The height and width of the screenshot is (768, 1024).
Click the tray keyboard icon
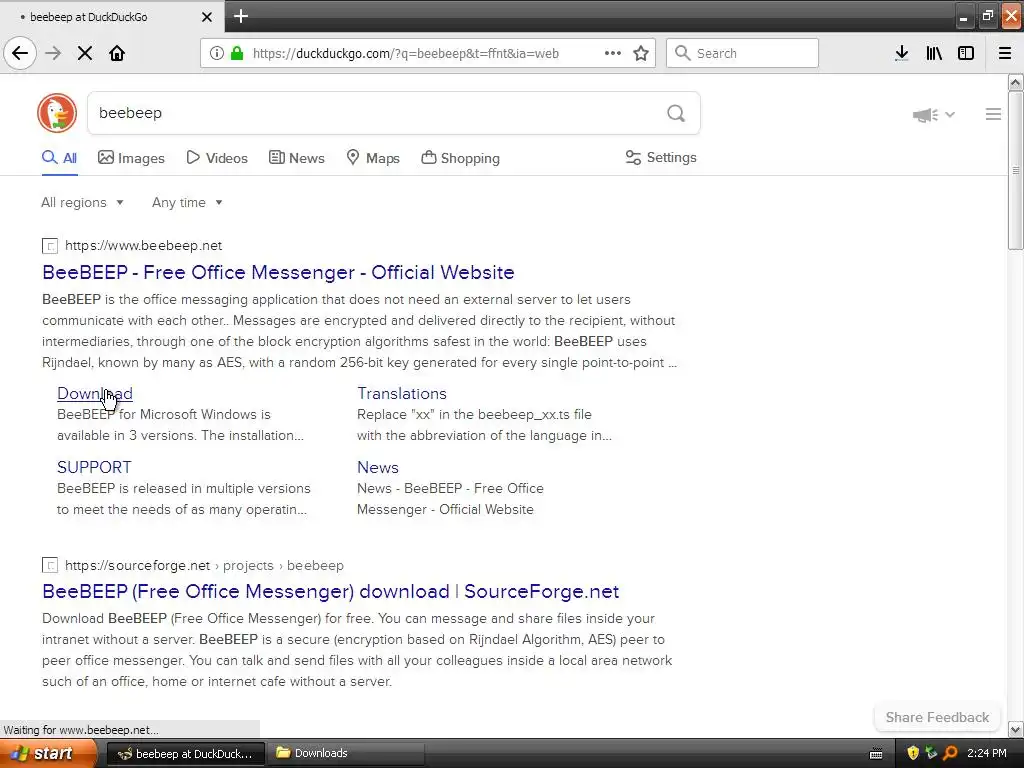(x=876, y=754)
